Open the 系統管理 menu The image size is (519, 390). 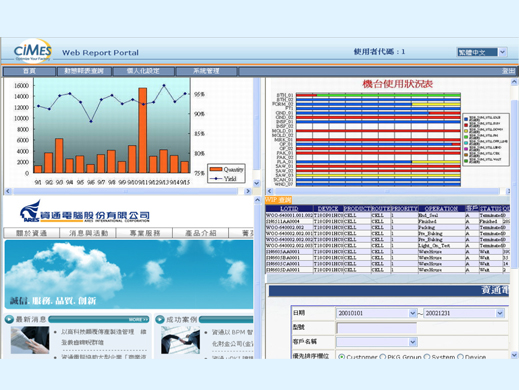[206, 71]
